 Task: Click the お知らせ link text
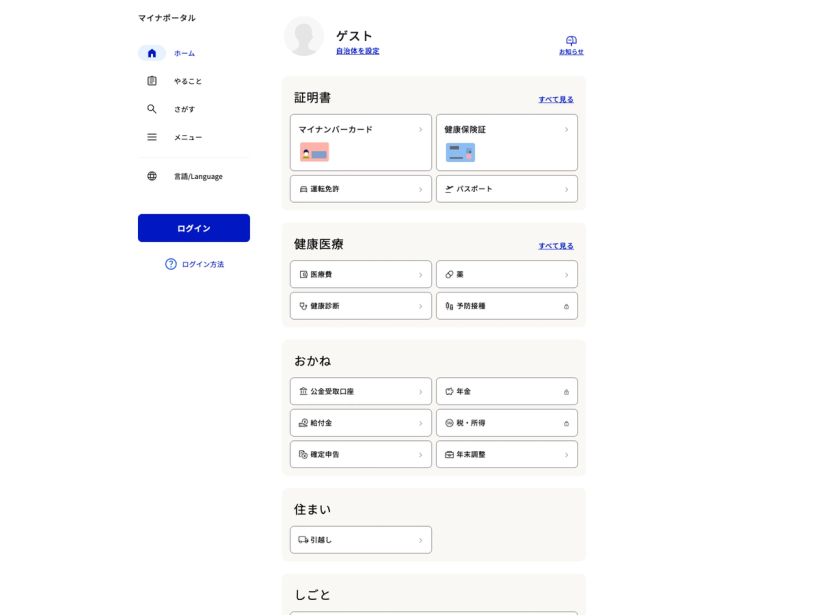click(x=571, y=52)
